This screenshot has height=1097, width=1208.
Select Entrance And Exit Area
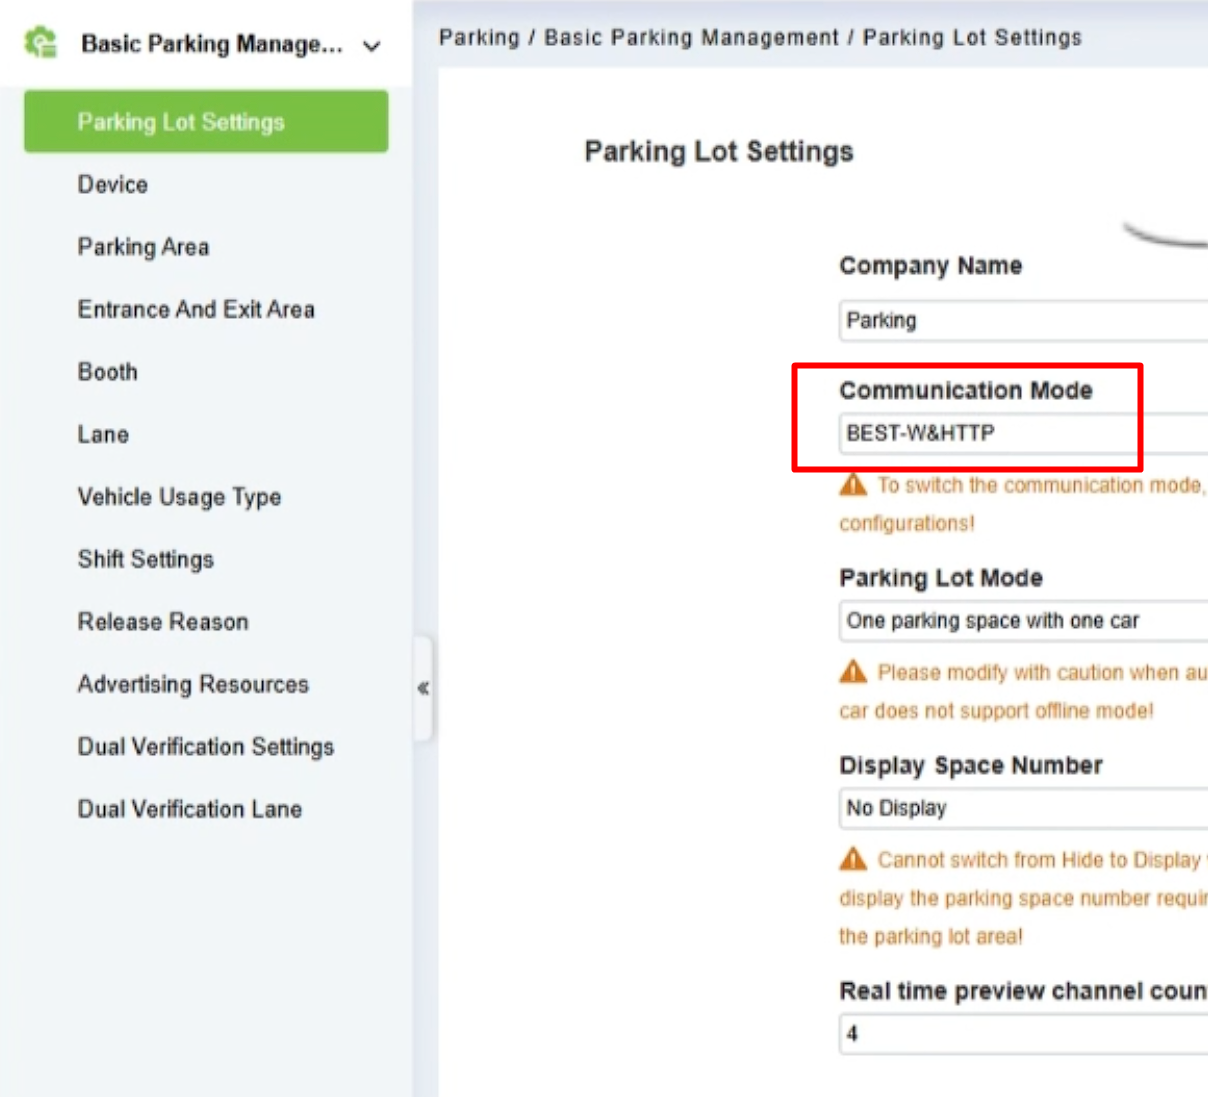point(196,309)
